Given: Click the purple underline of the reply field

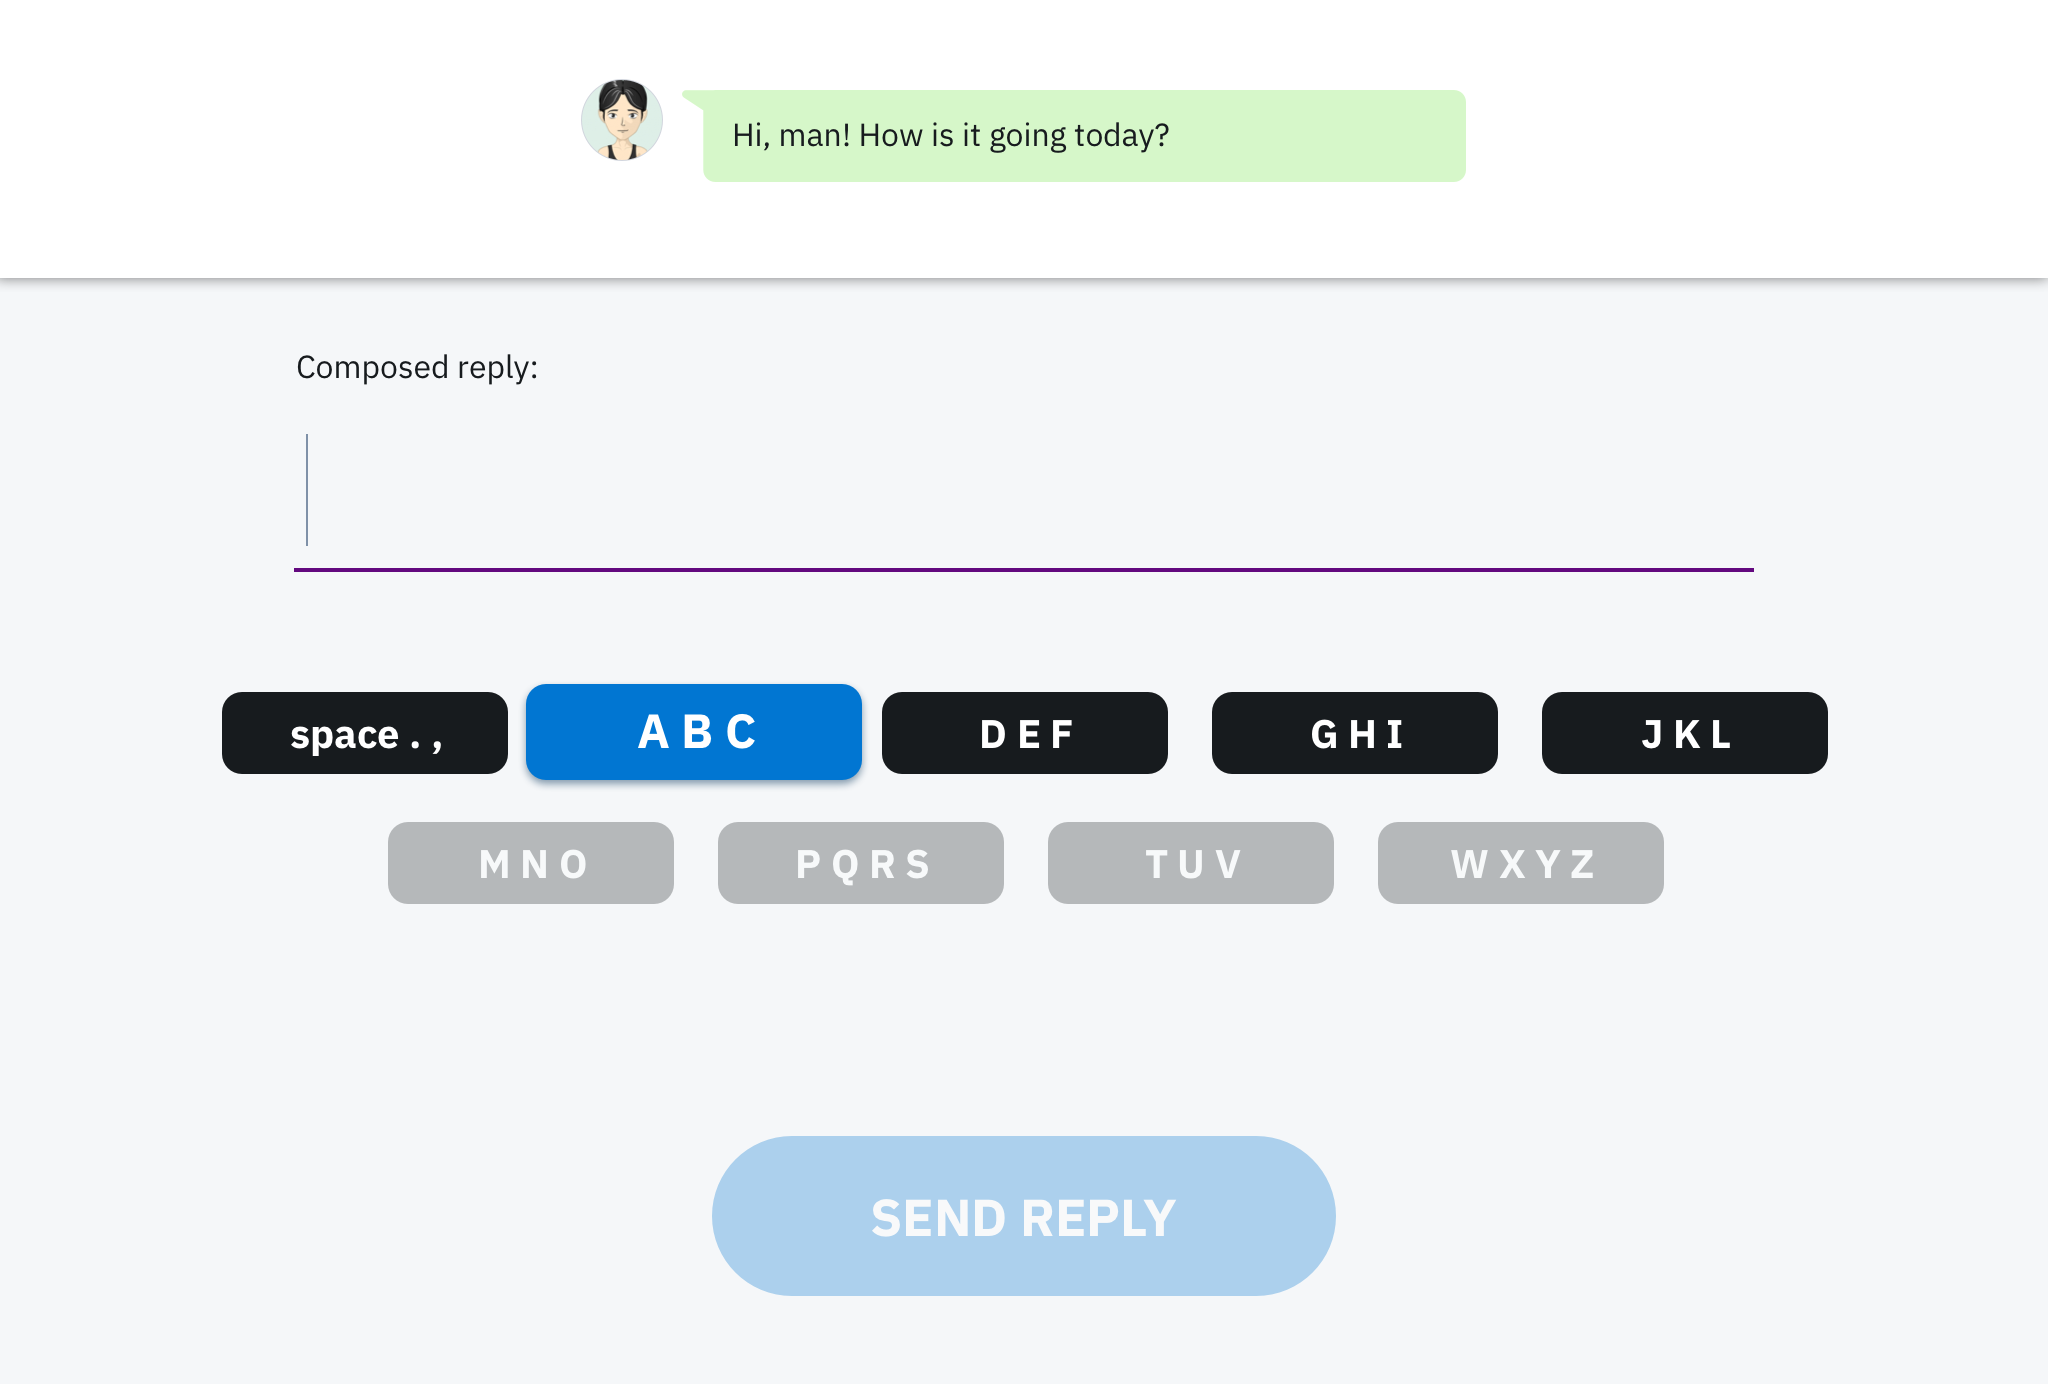Looking at the screenshot, I should coord(1023,569).
